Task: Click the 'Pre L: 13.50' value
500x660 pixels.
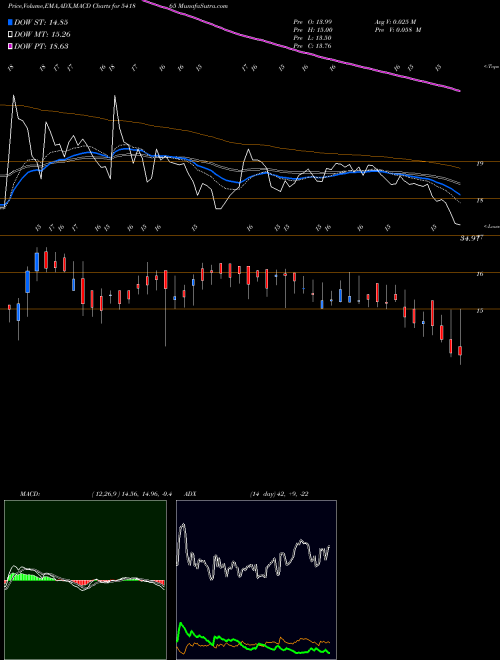Action: 313,38
